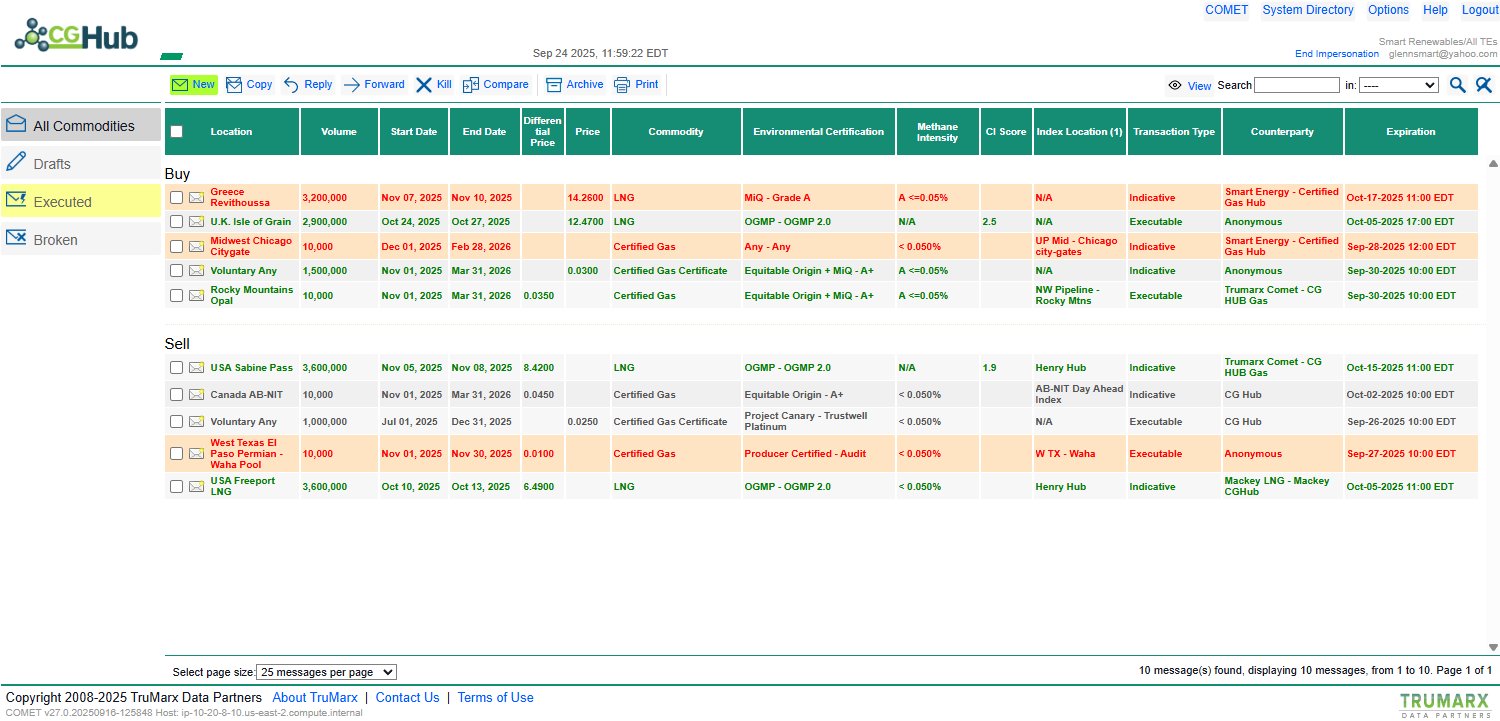1500x721 pixels.
Task: Sort by the Expiration column header
Action: (x=1411, y=132)
